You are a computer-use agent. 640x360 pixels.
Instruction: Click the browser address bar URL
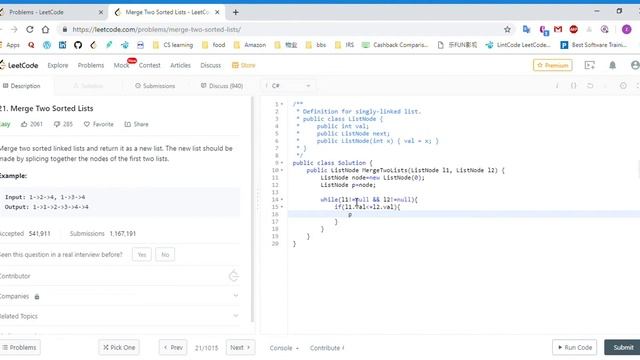pos(157,29)
